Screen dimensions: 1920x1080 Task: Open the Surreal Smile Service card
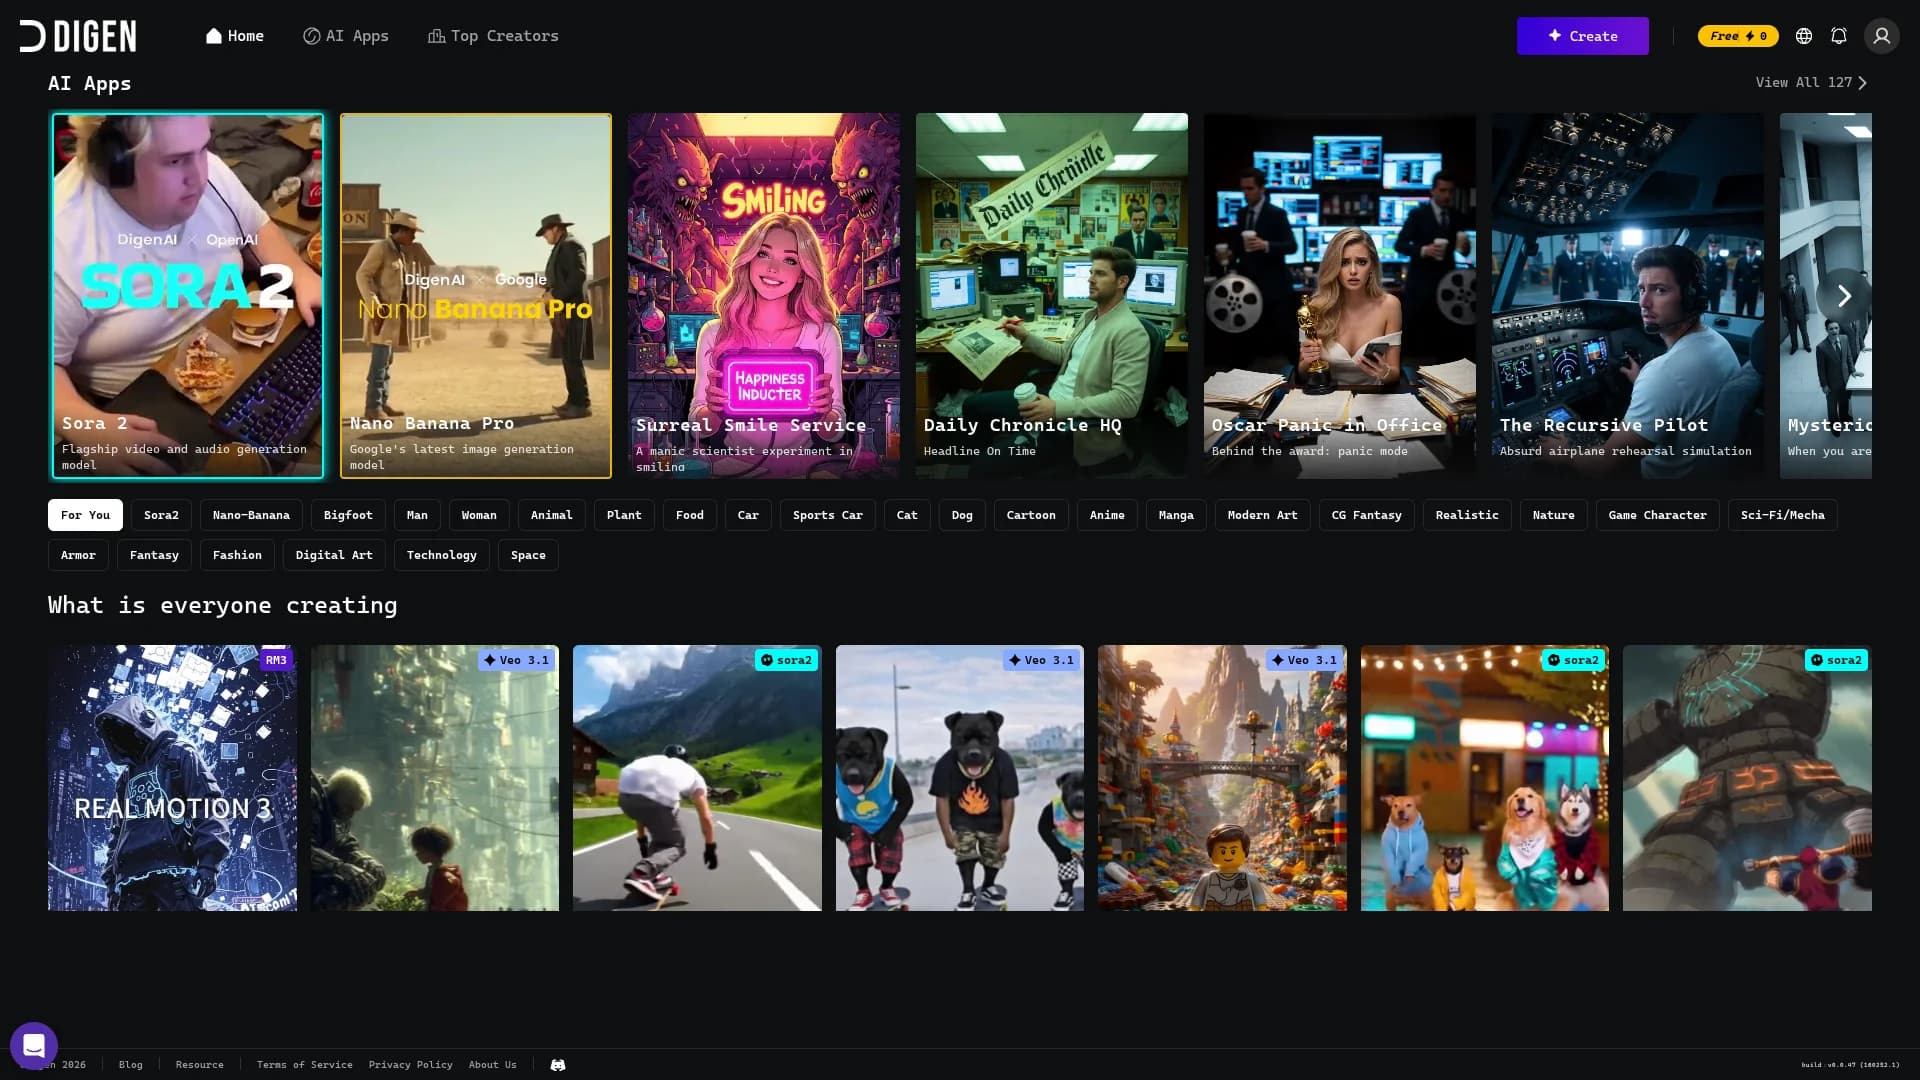pyautogui.click(x=764, y=296)
